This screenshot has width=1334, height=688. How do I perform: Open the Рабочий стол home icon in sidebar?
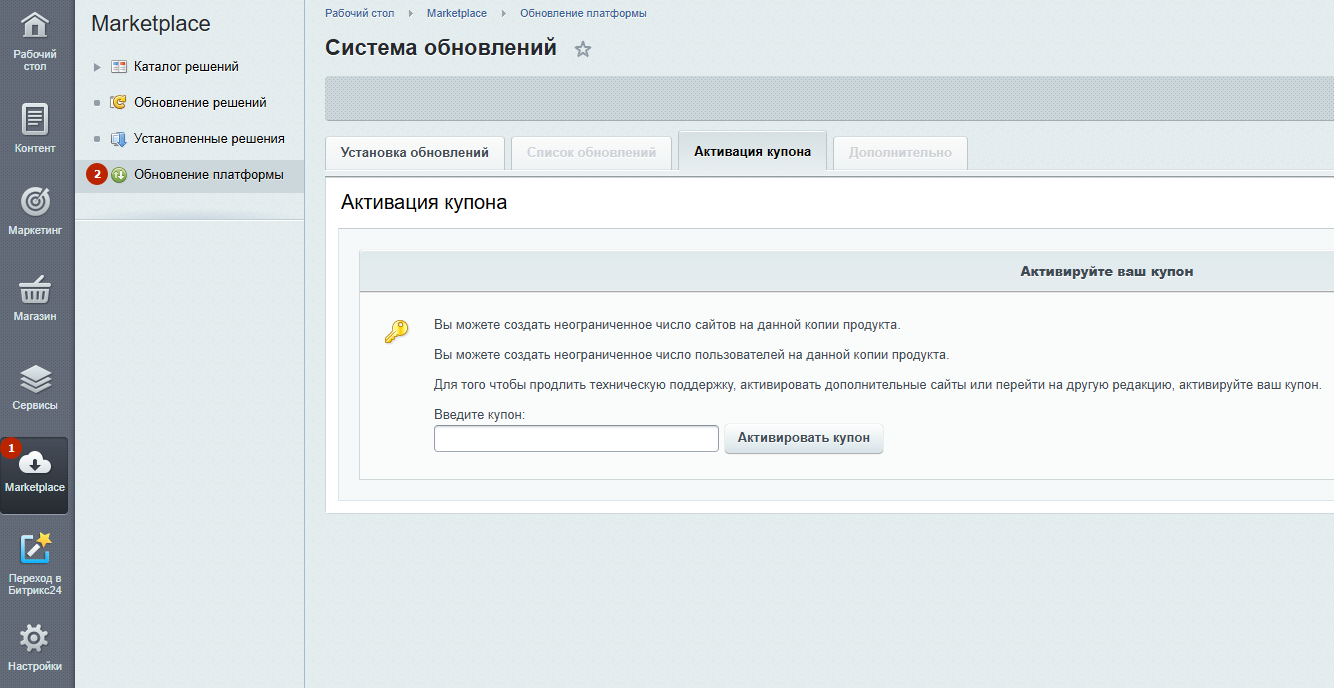coord(35,27)
